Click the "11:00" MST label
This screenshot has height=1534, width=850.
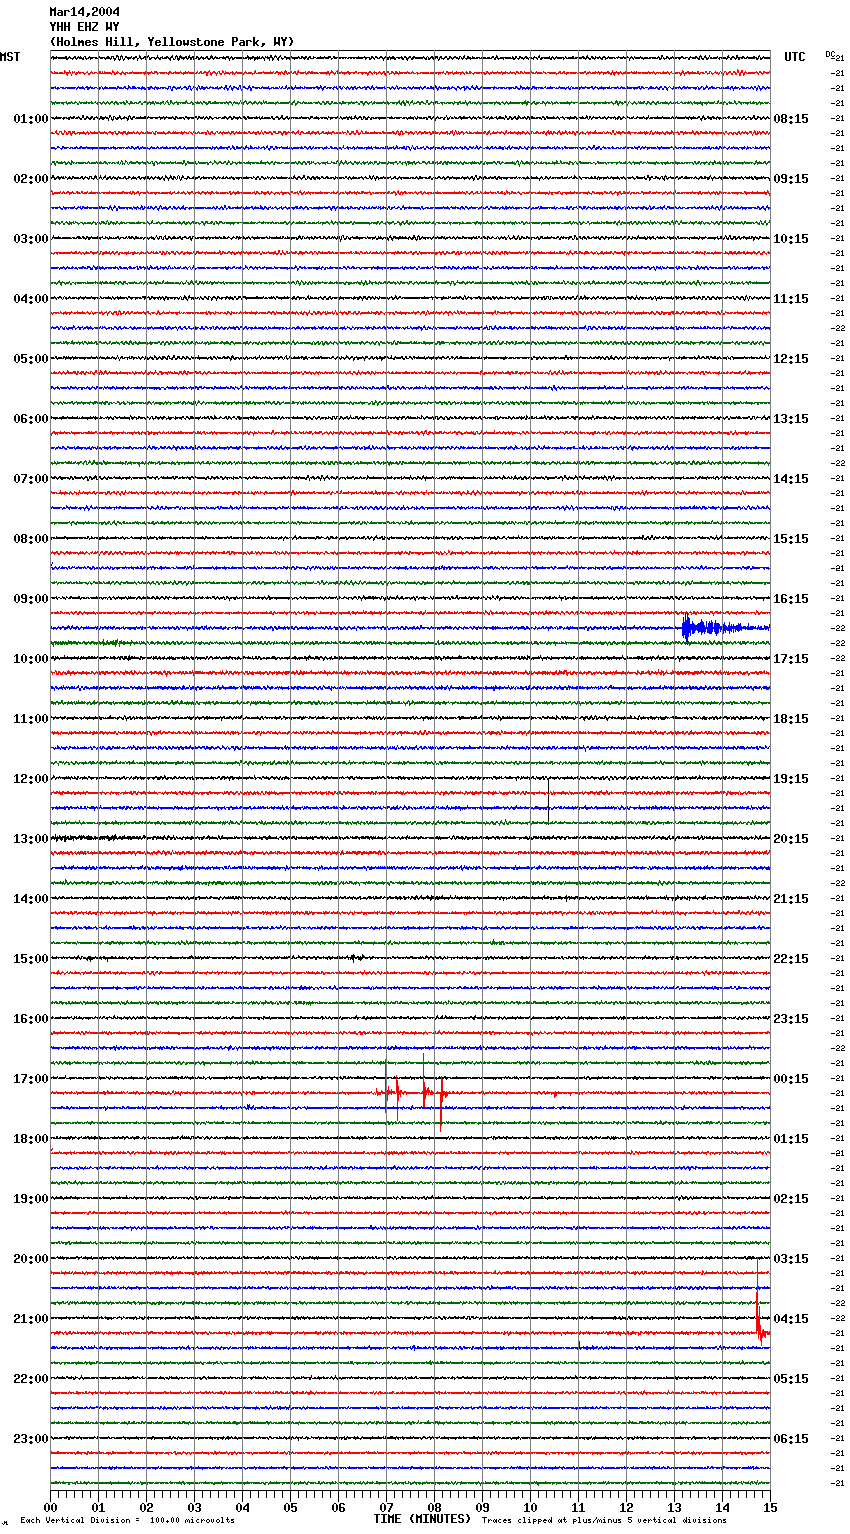[x=30, y=719]
